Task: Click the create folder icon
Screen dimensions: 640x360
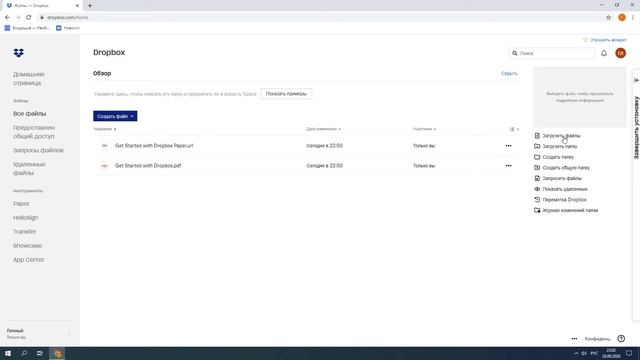Action: pyautogui.click(x=537, y=157)
